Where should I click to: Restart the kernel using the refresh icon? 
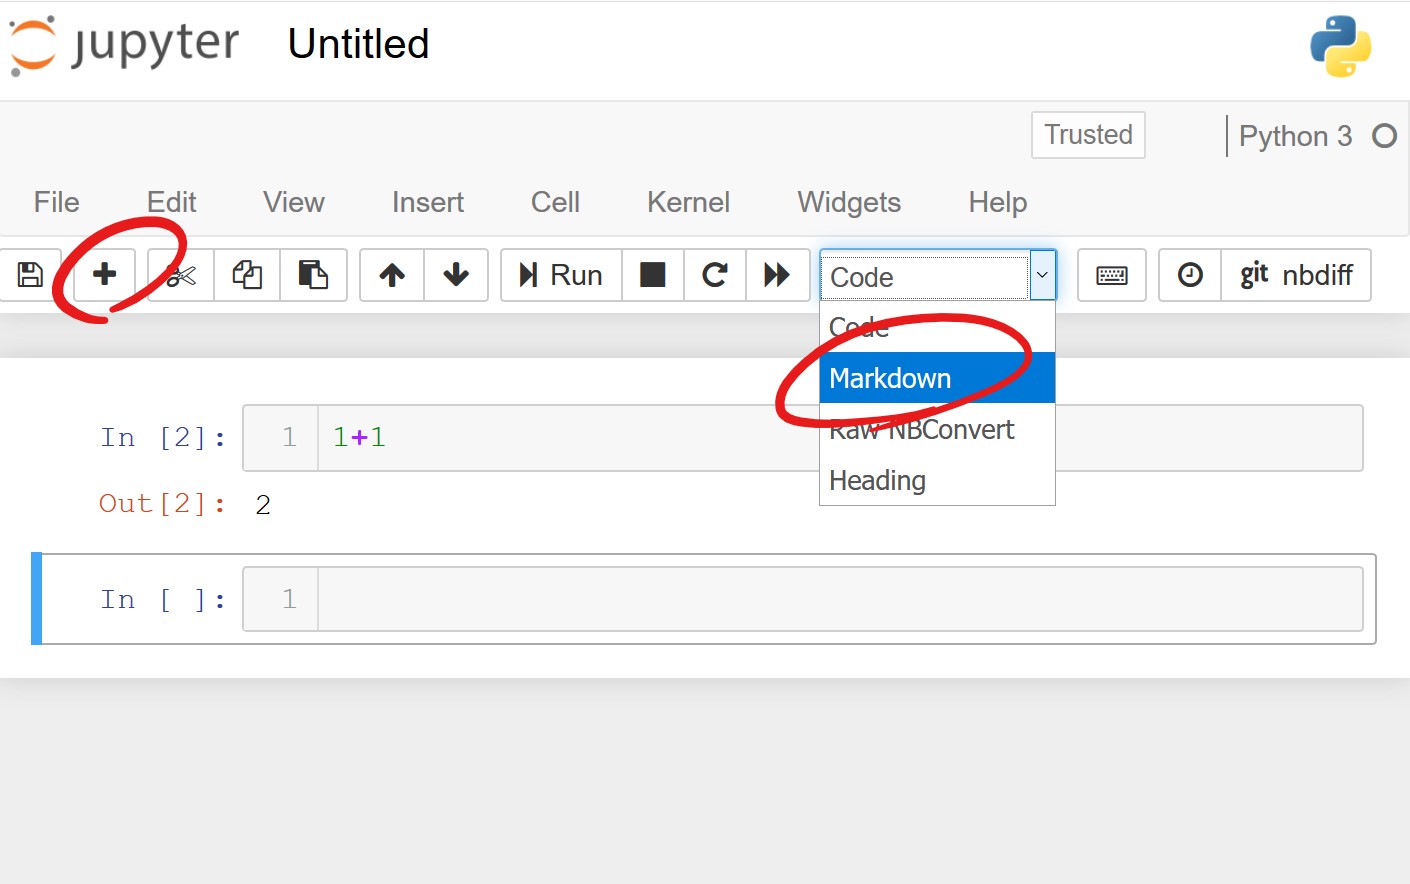tap(714, 275)
